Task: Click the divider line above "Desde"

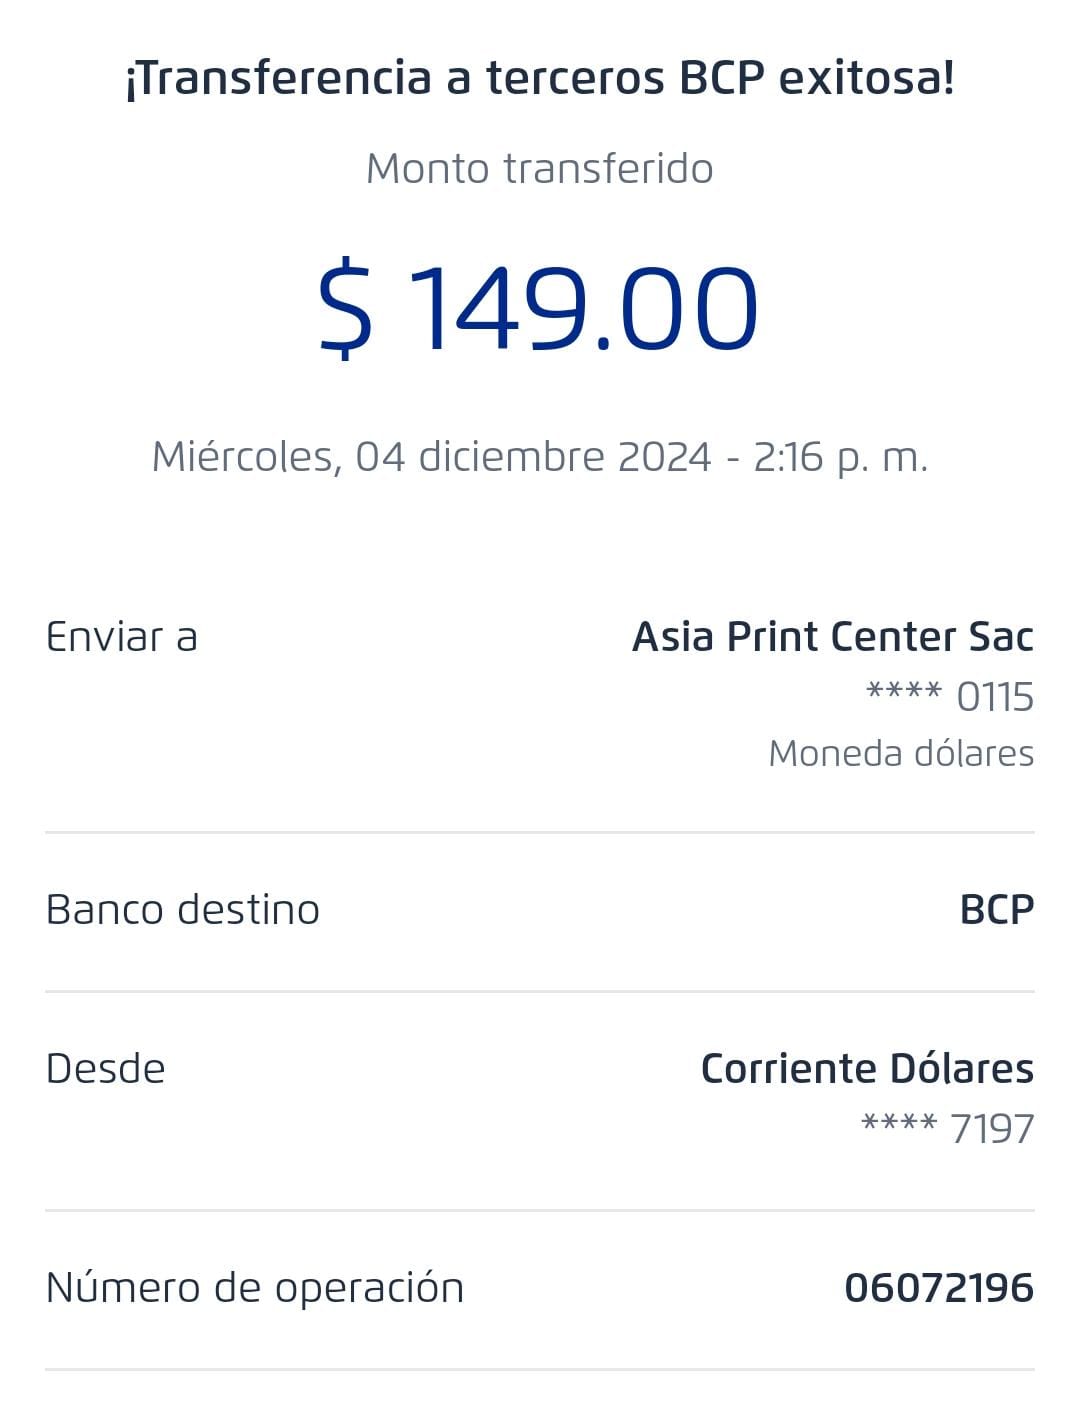Action: [540, 991]
